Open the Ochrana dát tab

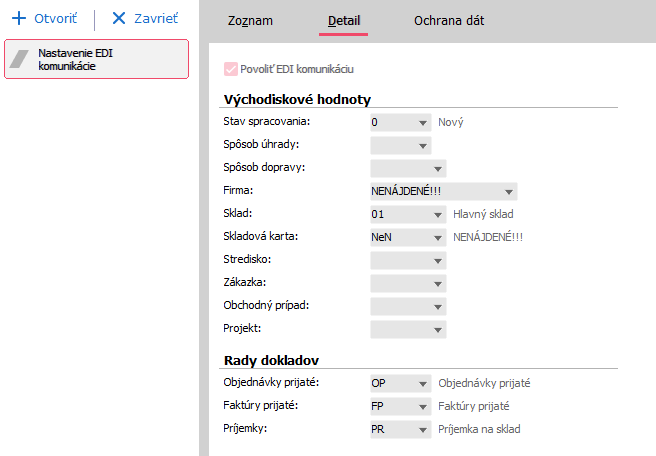coord(449,20)
